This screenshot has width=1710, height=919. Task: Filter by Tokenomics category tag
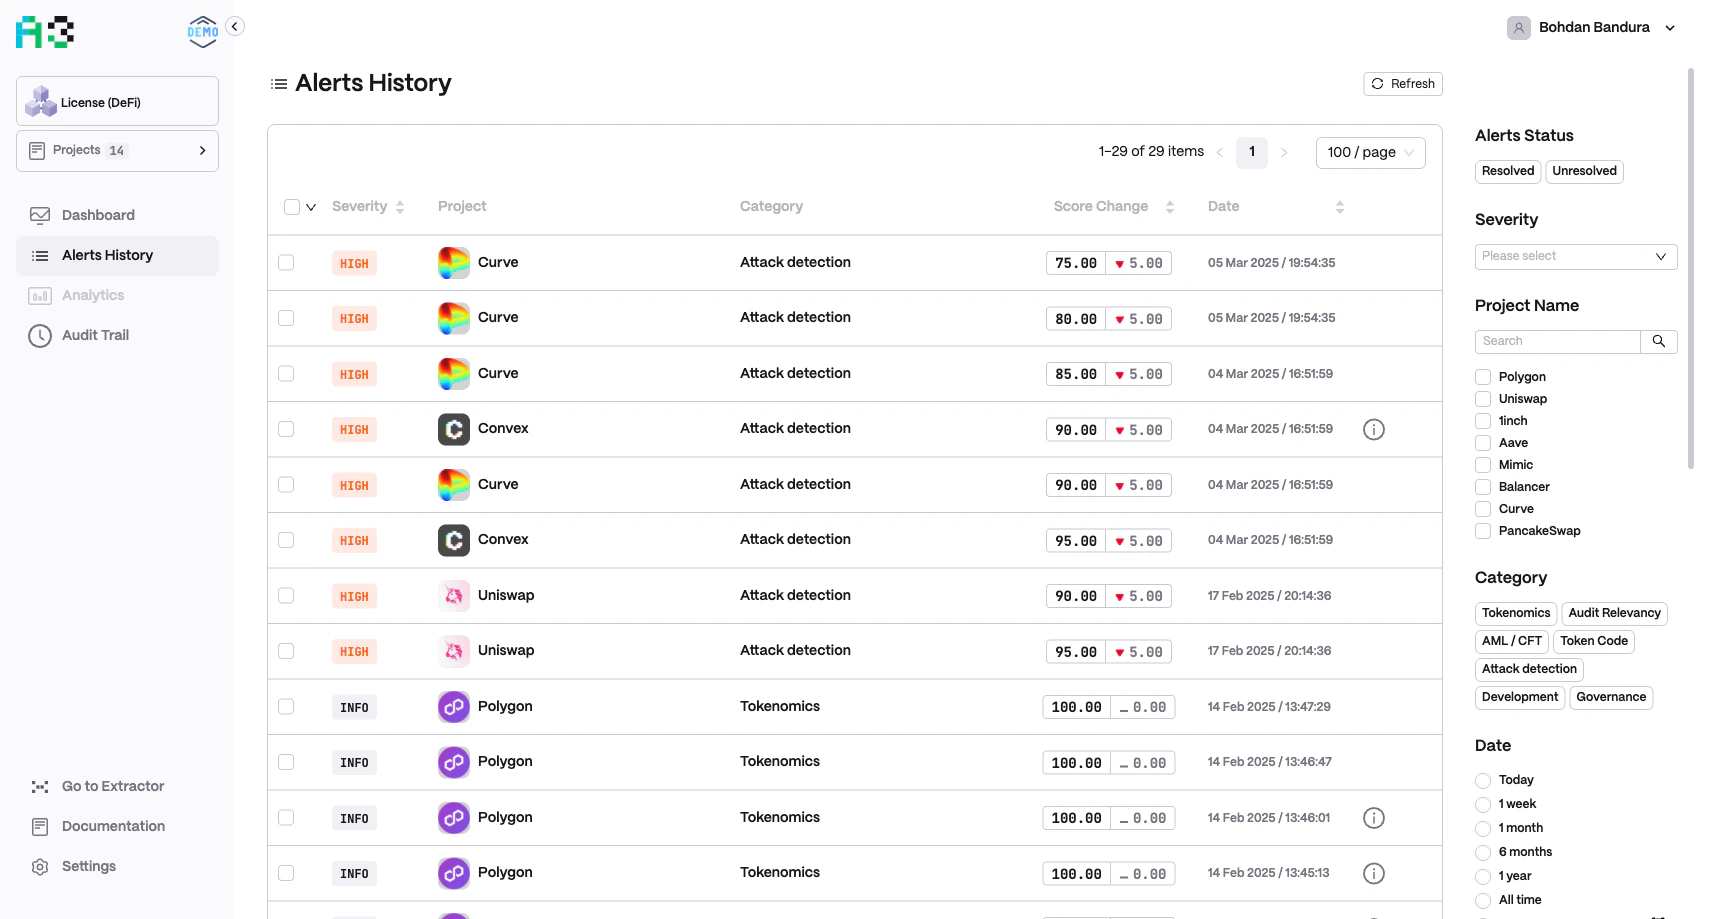[x=1516, y=613]
